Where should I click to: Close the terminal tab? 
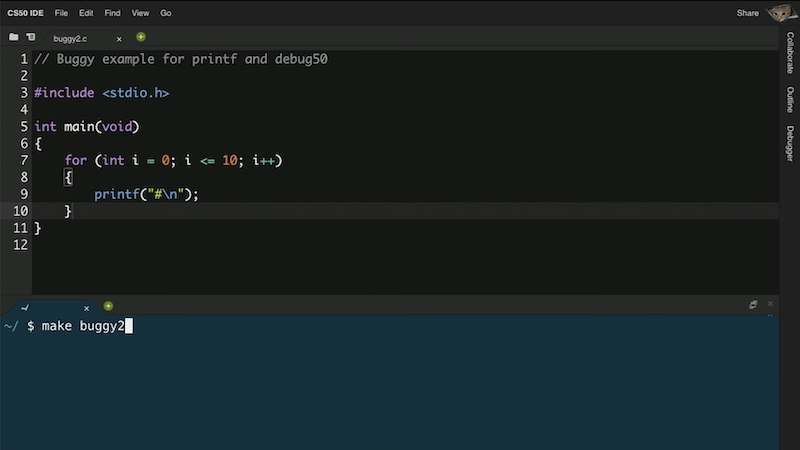pos(86,308)
